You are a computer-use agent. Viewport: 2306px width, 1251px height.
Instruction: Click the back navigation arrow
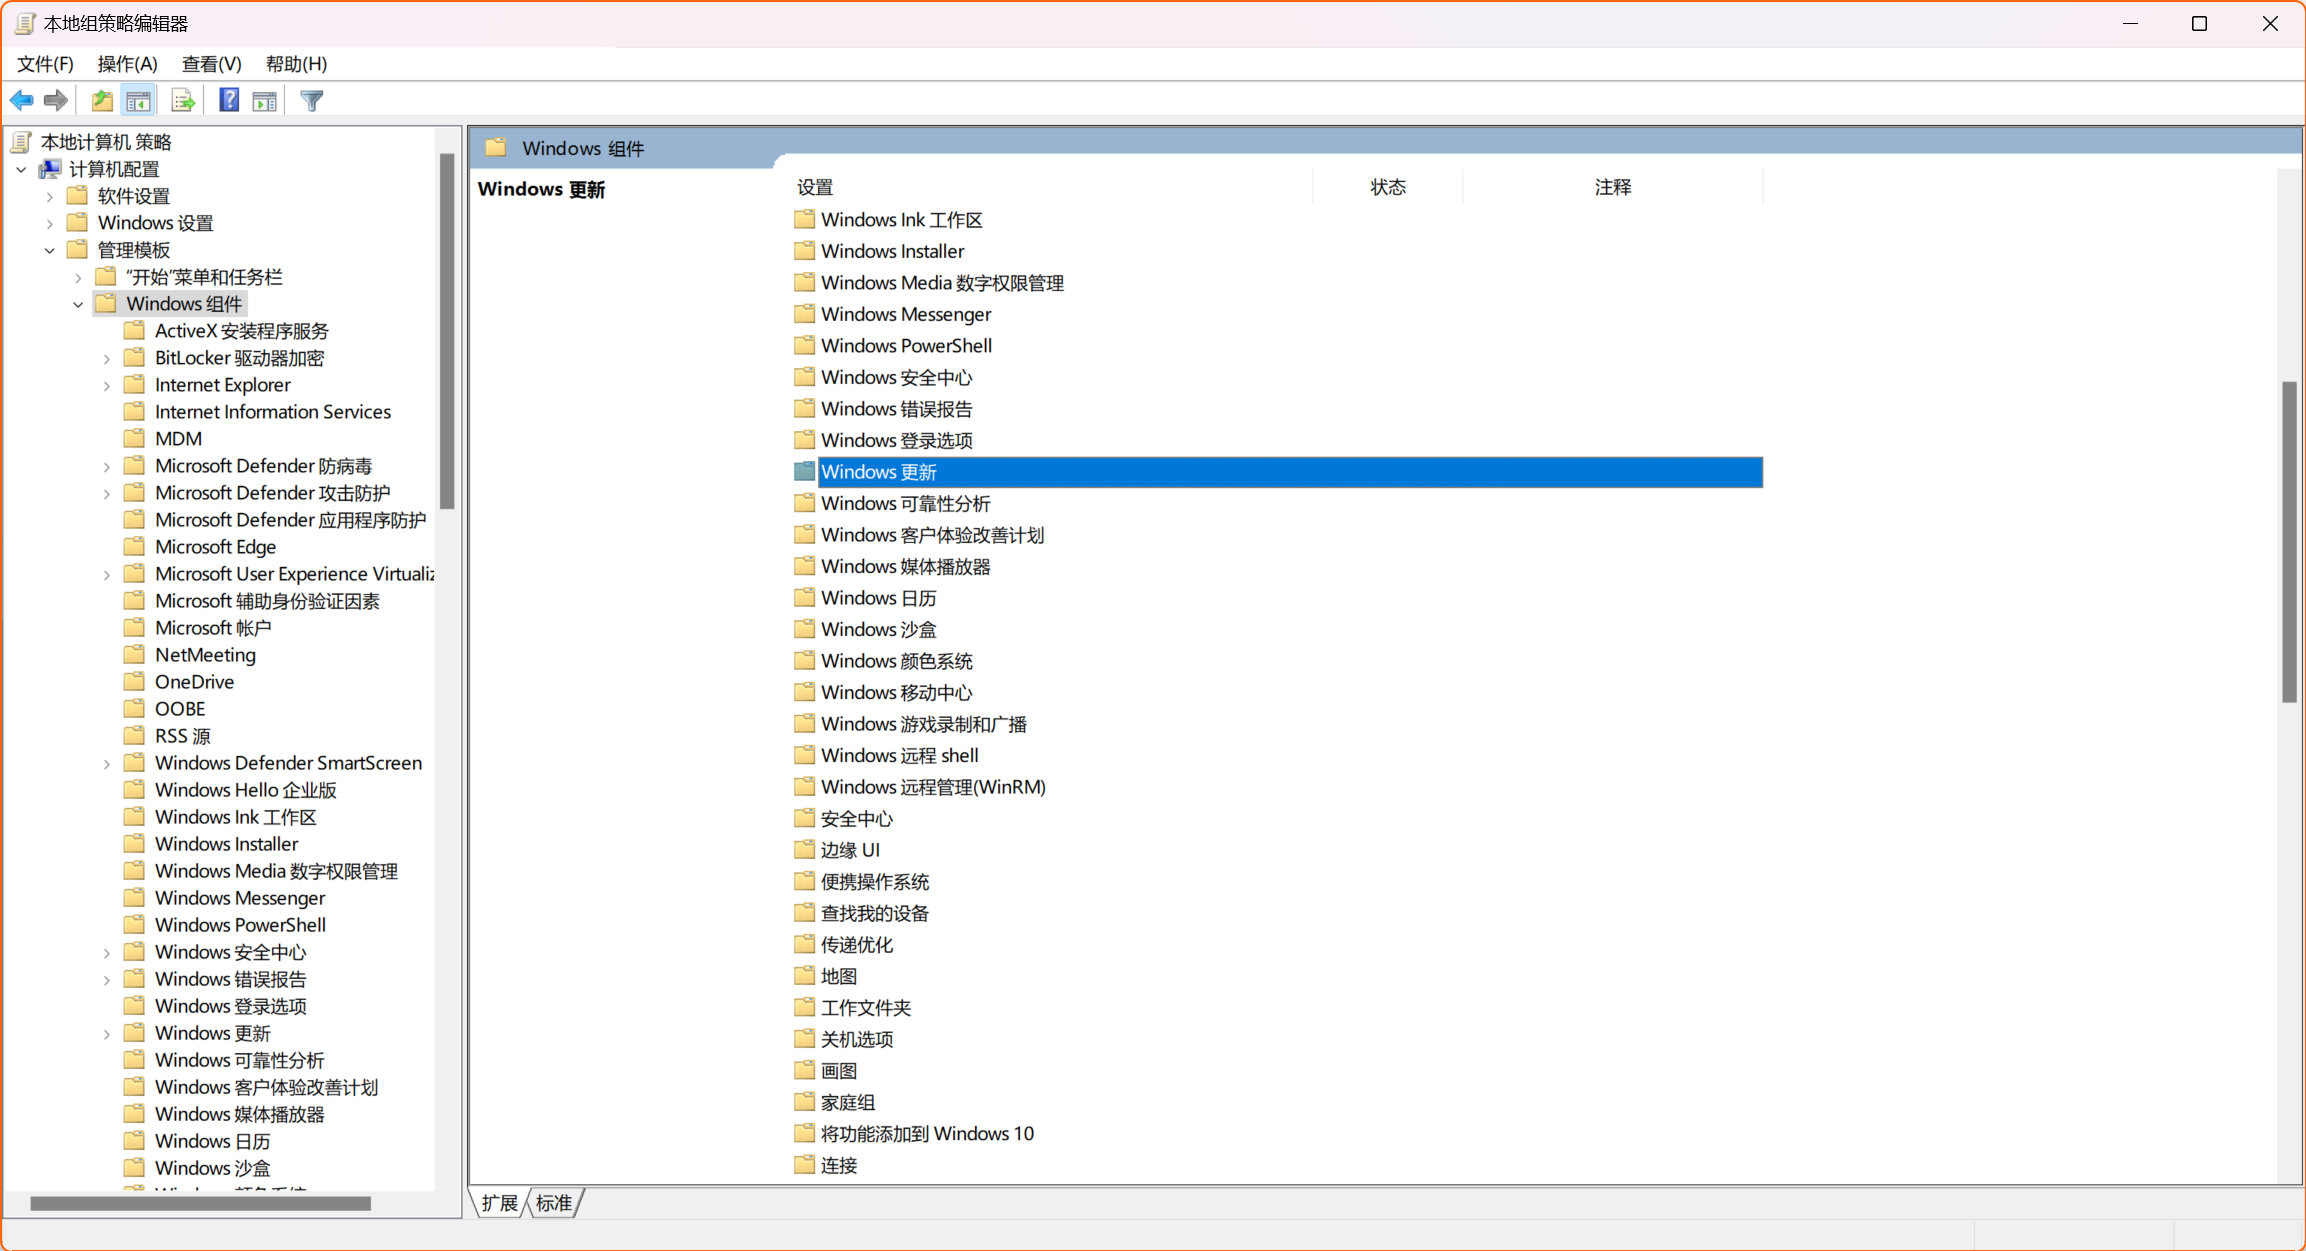pyautogui.click(x=21, y=99)
